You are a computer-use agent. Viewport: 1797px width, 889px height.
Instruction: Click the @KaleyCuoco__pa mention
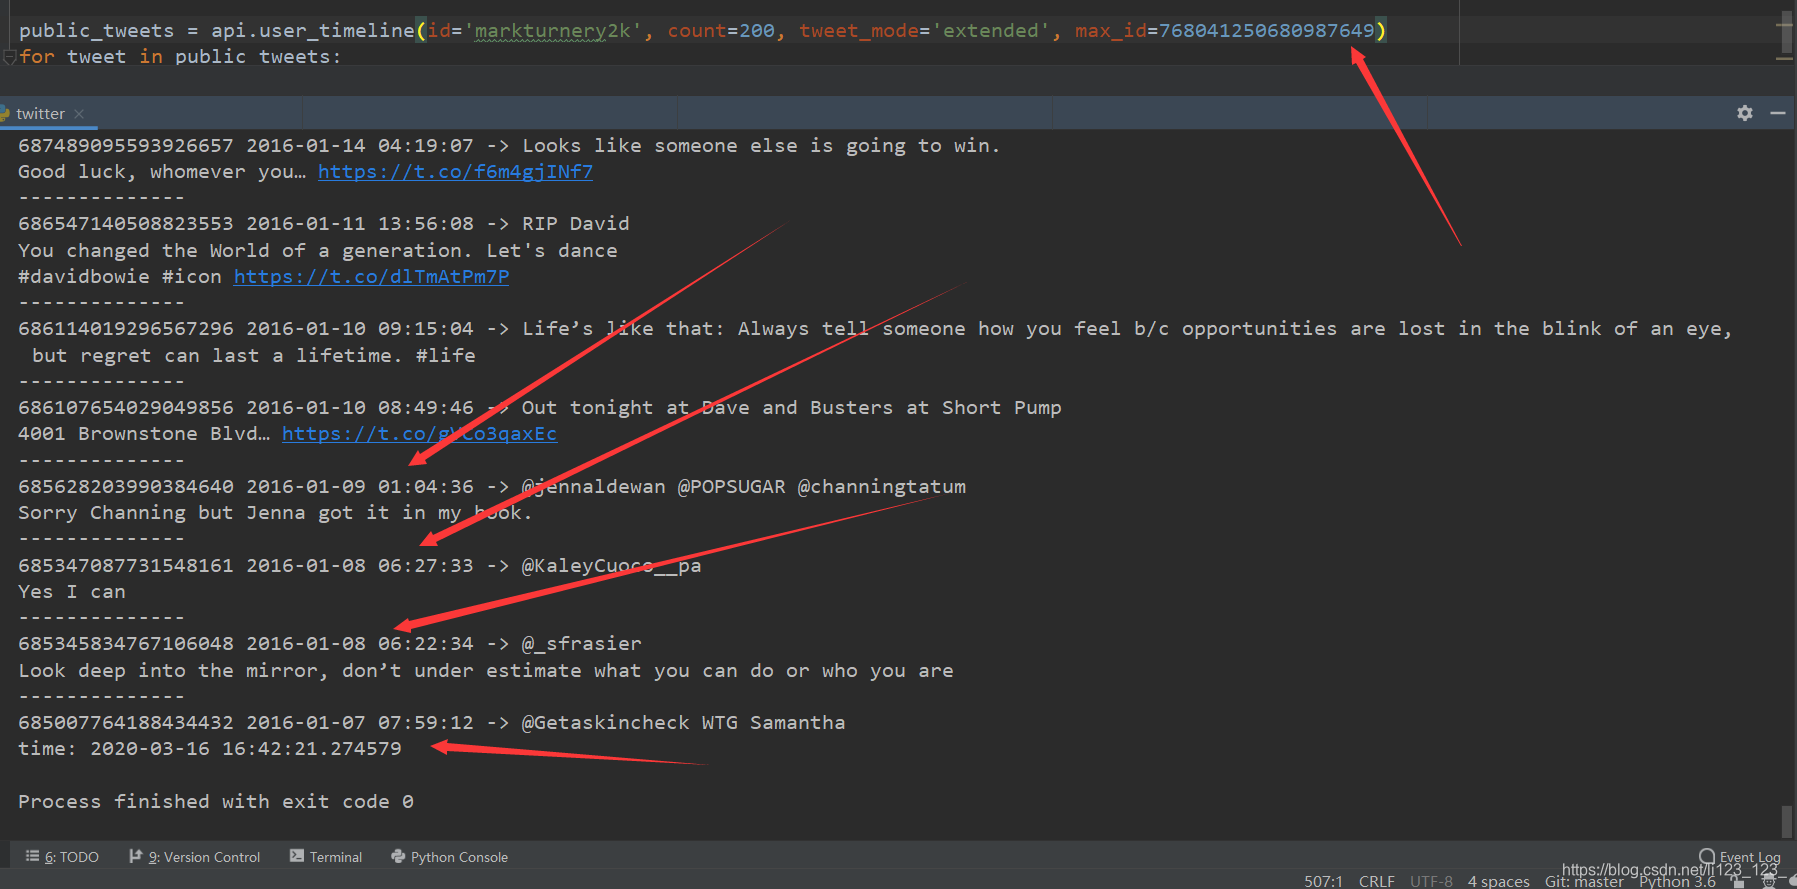(x=611, y=566)
